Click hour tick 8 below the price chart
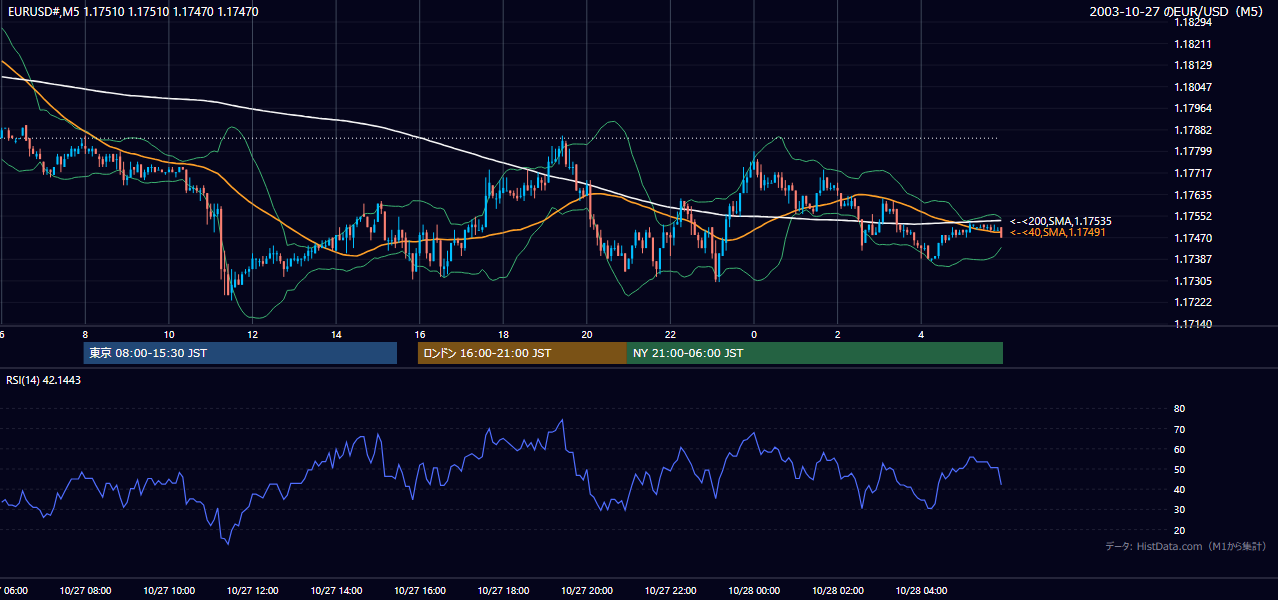 pyautogui.click(x=85, y=334)
